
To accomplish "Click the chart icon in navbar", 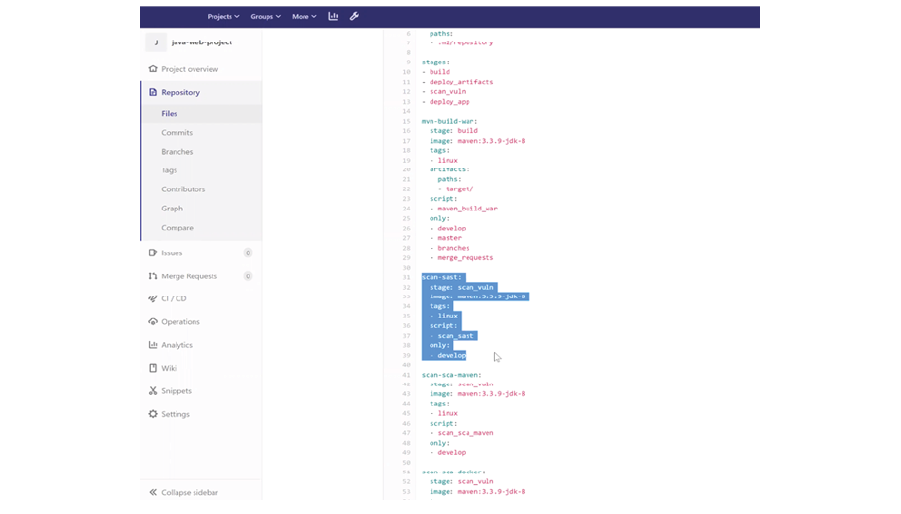I will click(x=333, y=16).
